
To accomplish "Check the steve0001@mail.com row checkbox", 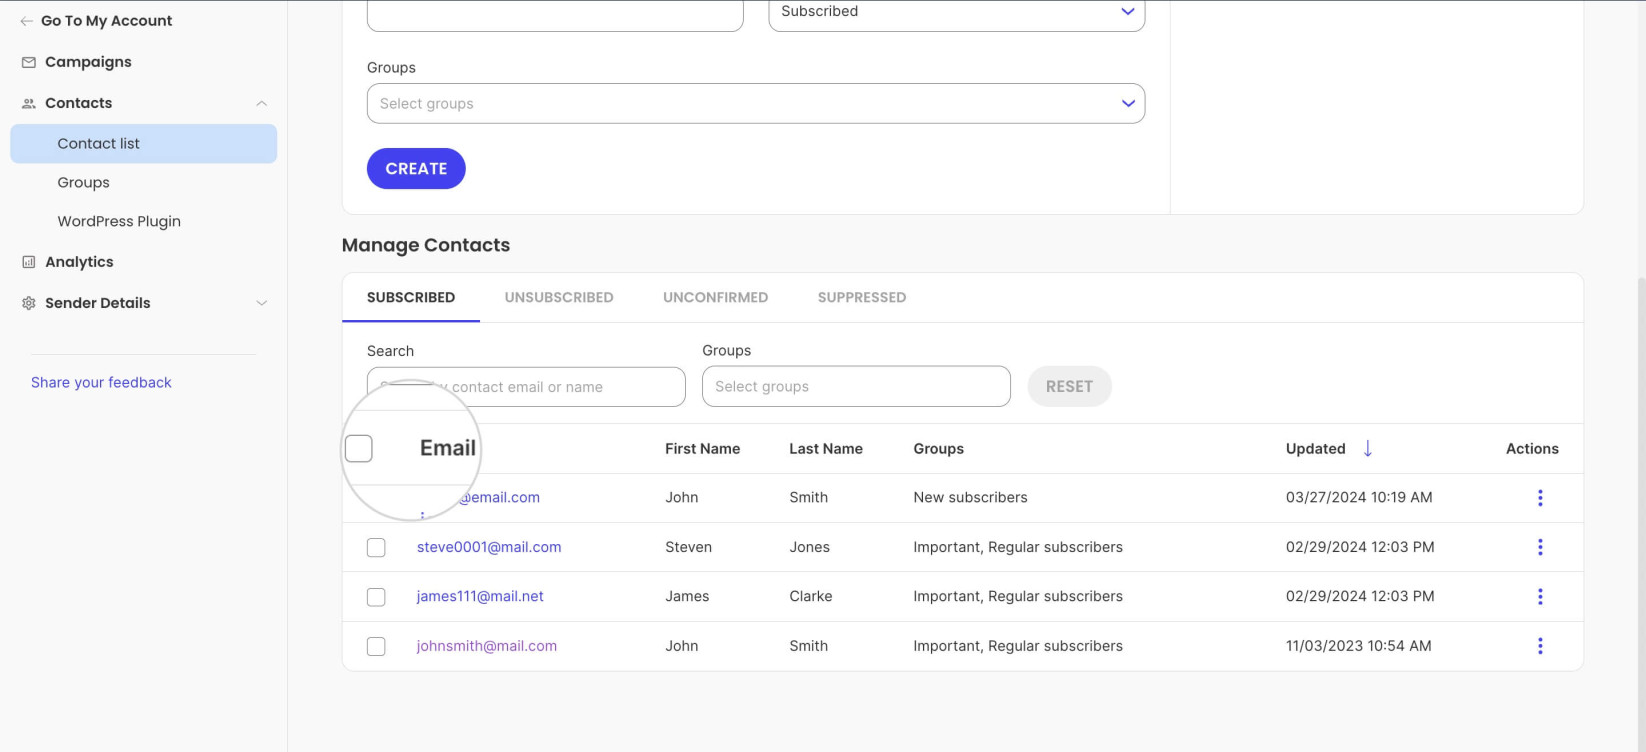I will pyautogui.click(x=376, y=547).
